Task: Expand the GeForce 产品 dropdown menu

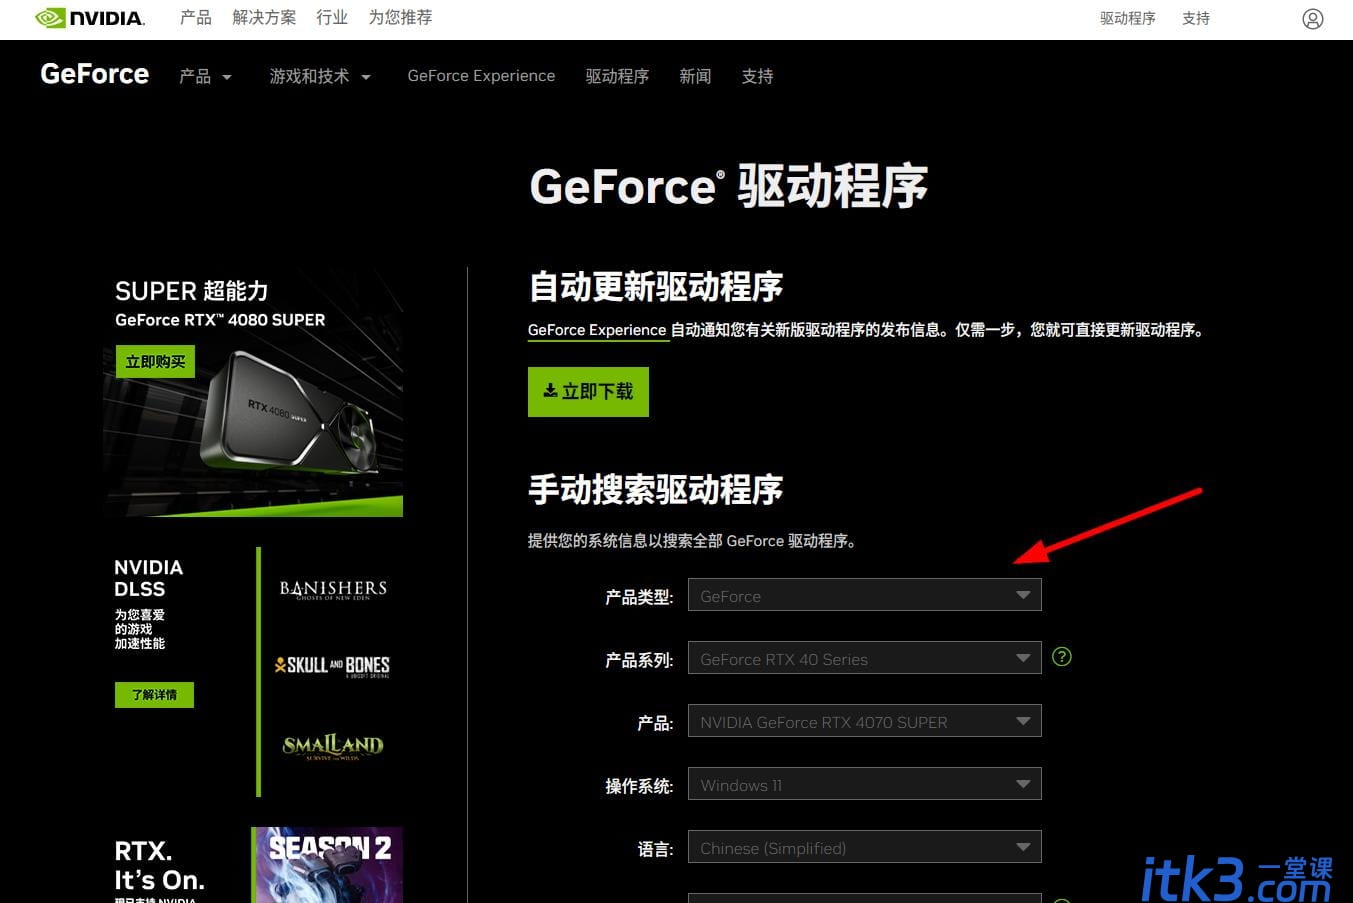Action: tap(205, 77)
